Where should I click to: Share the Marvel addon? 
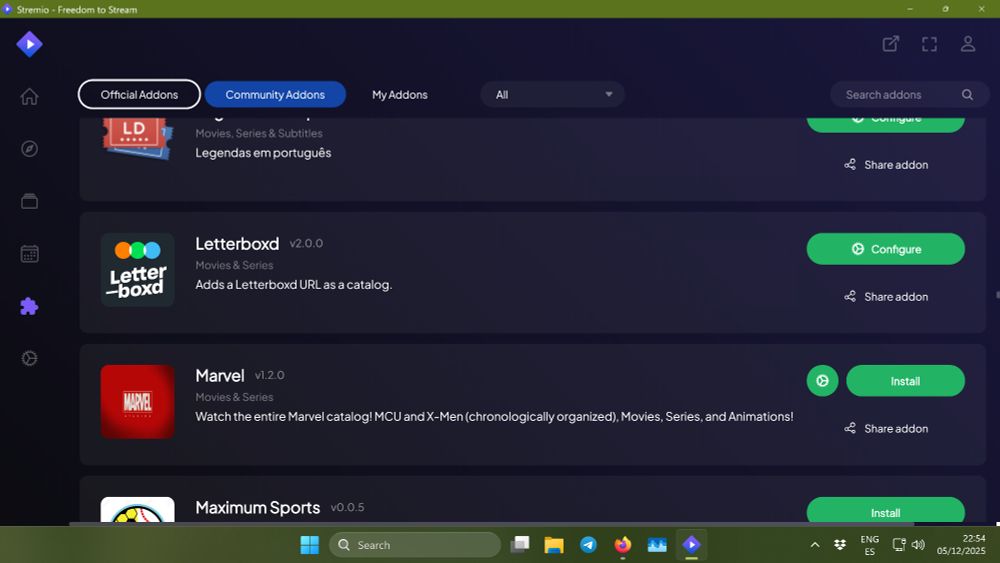(886, 428)
